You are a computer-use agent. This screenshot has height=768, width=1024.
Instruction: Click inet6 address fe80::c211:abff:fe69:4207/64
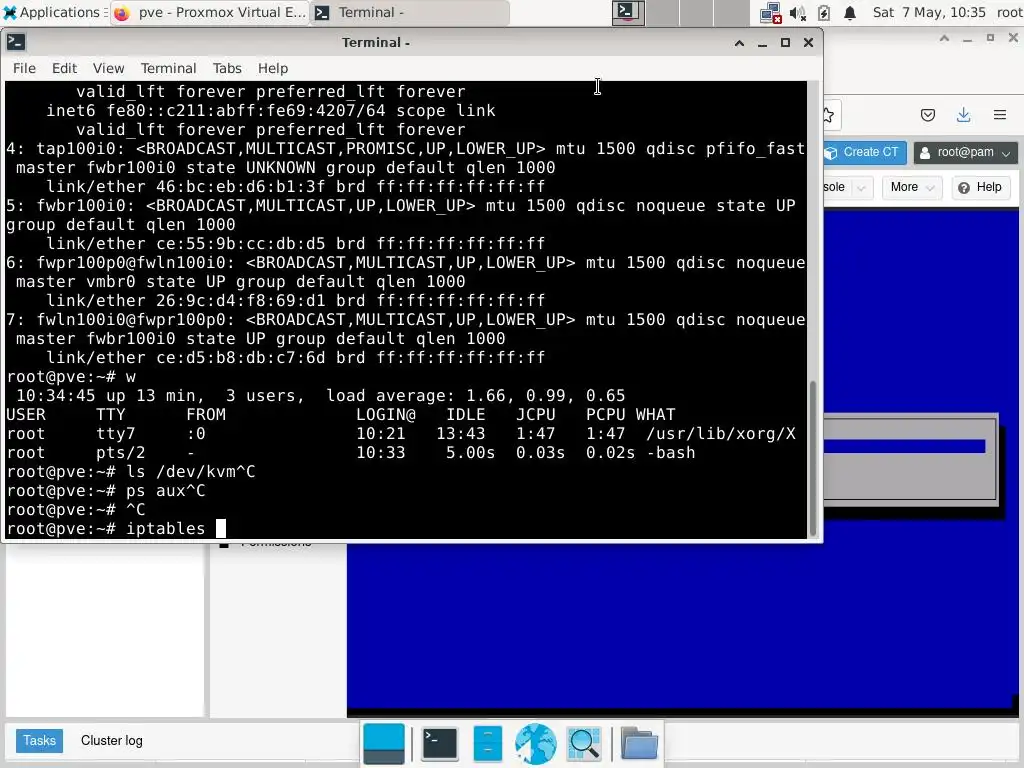point(246,111)
